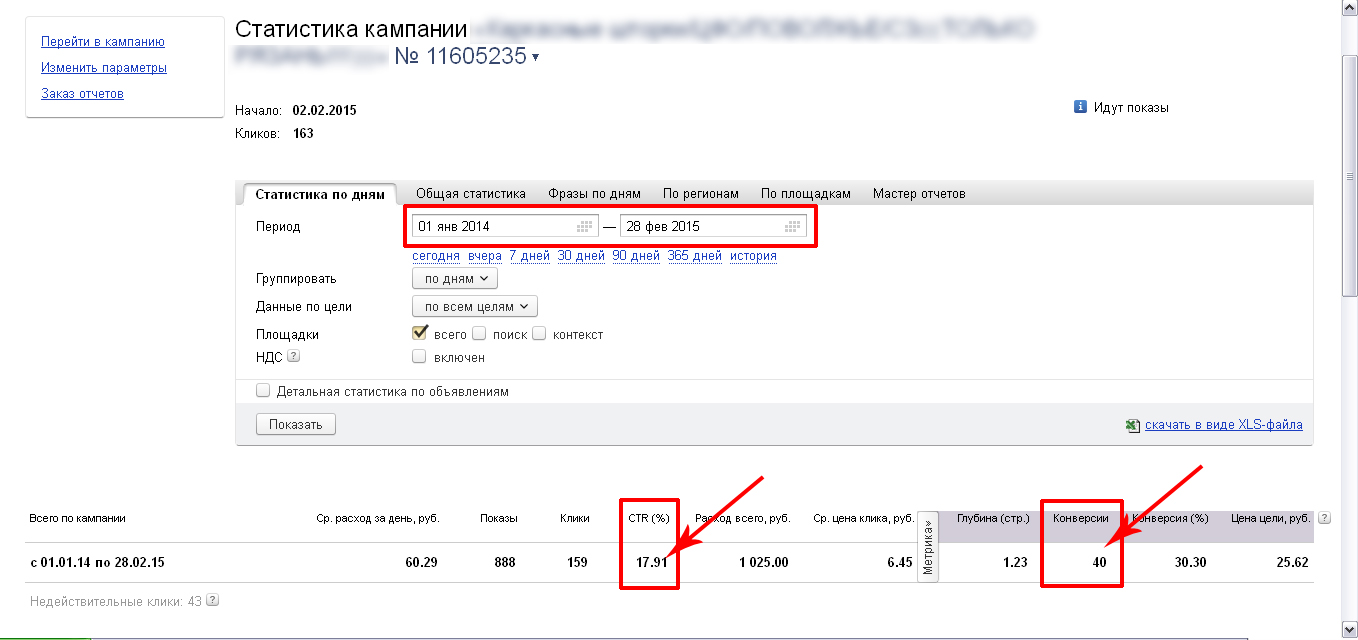This screenshot has height=640, width=1358.
Task: Click the conversions value 40
Action: click(x=1099, y=562)
